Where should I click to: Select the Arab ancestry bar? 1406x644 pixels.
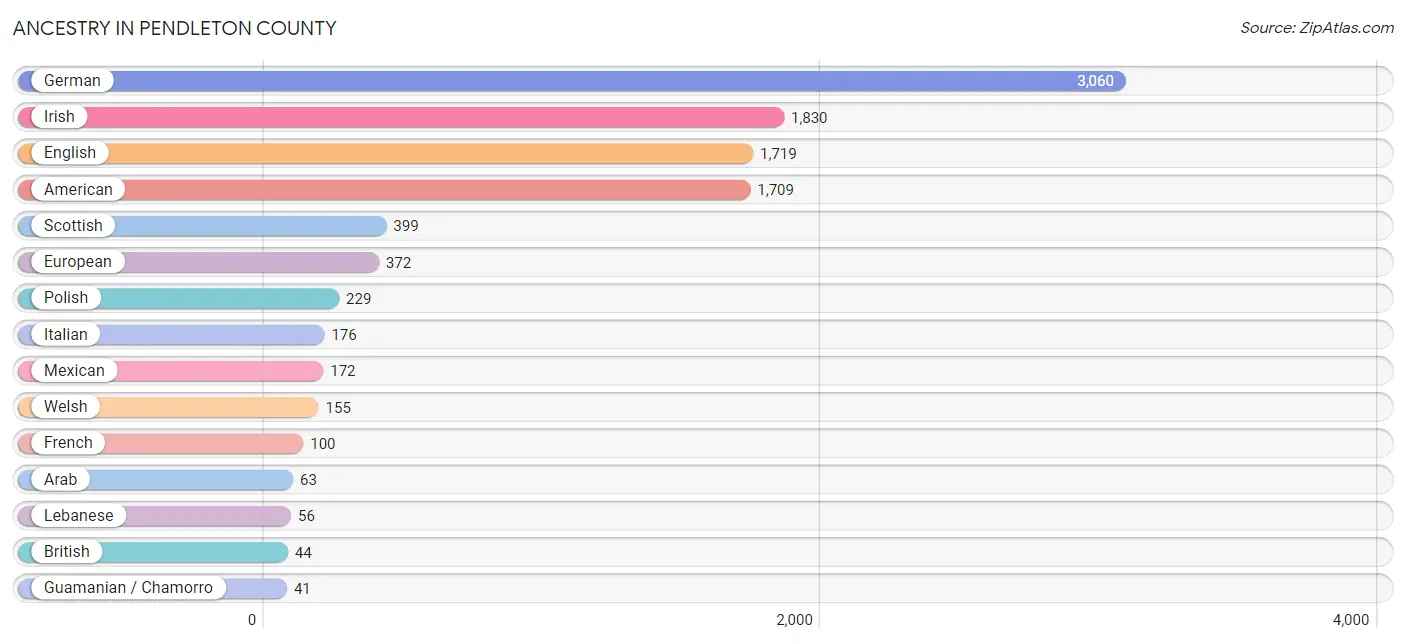click(x=155, y=479)
